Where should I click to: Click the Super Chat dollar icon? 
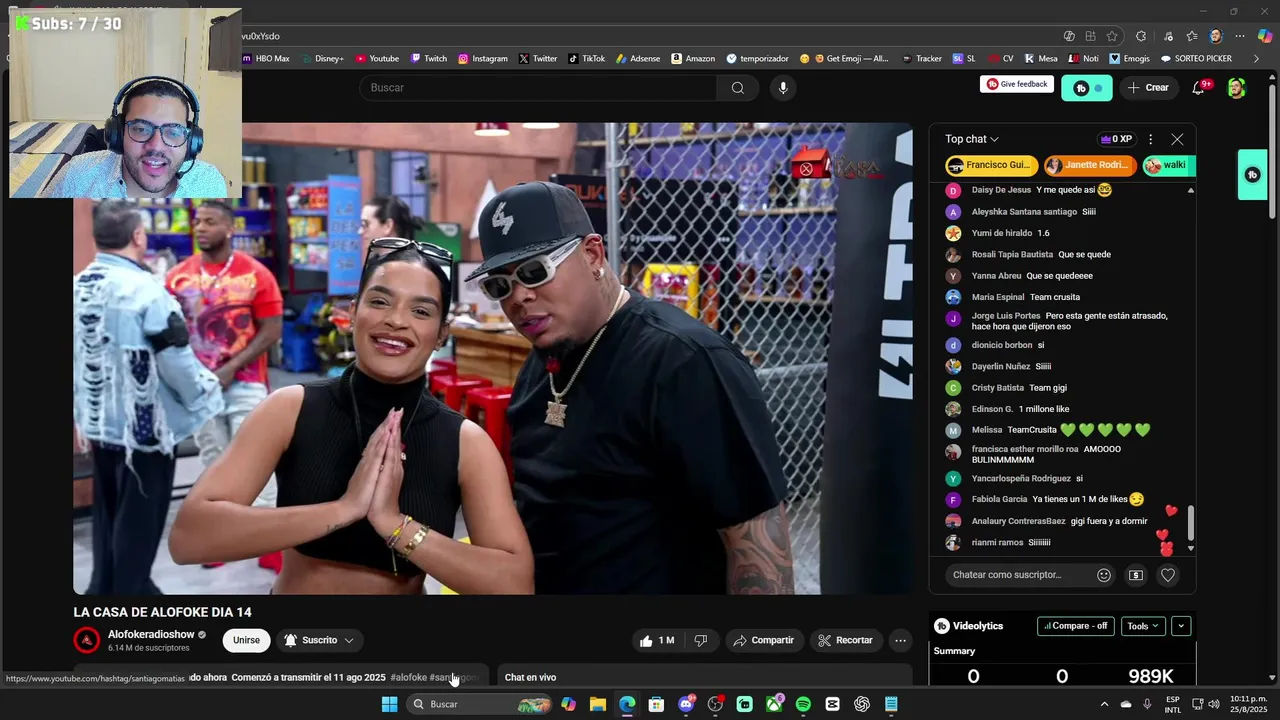(x=1136, y=575)
